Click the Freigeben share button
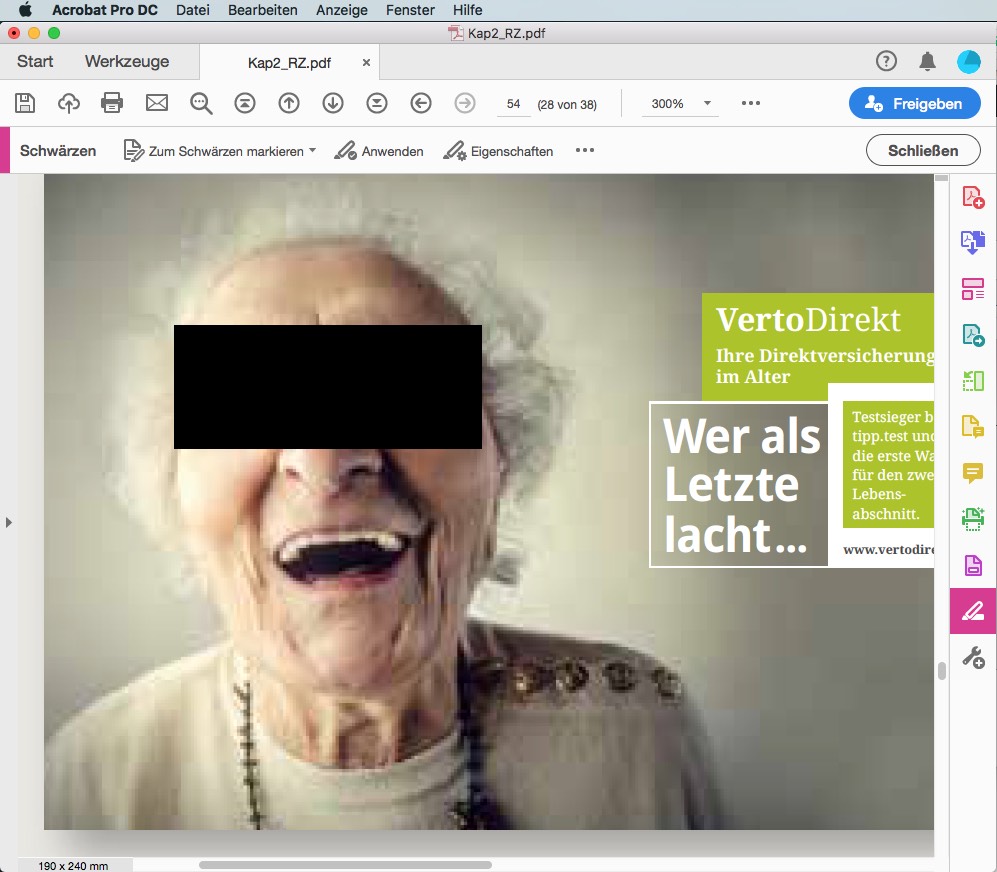Viewport: 997px width, 872px height. pyautogui.click(x=914, y=103)
